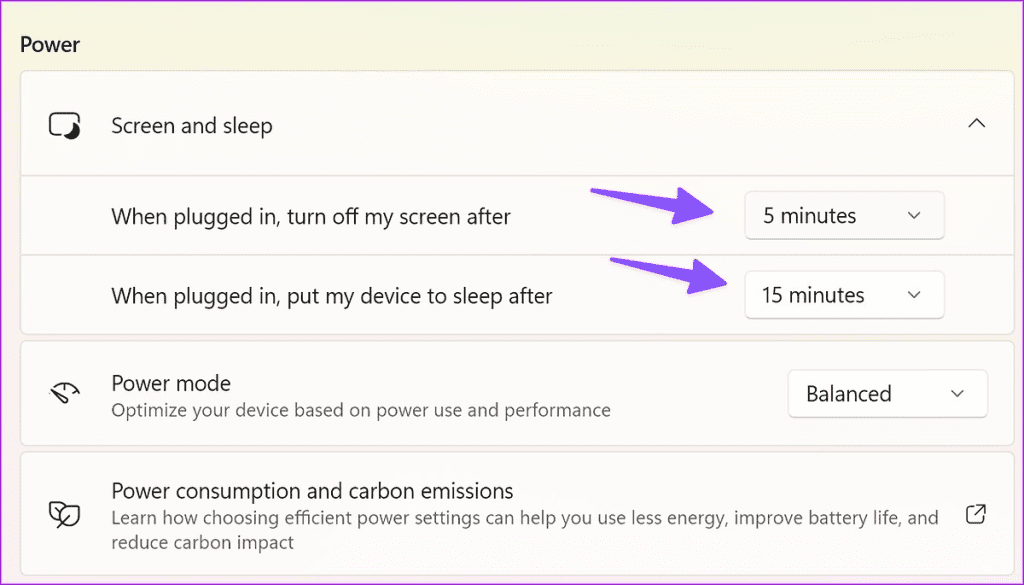
Task: Click the Screen and sleep screen-with-moon icon
Action: pos(63,124)
